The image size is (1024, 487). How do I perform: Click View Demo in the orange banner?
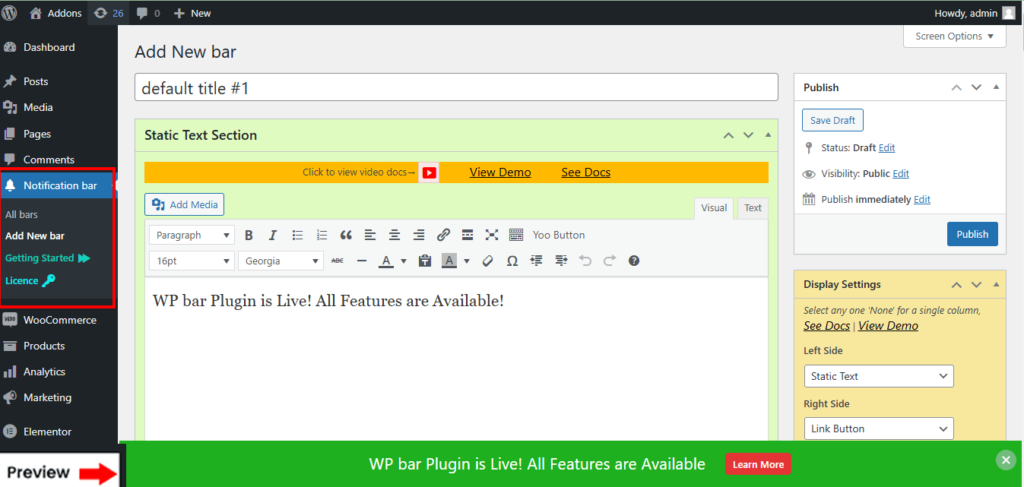[x=500, y=172]
